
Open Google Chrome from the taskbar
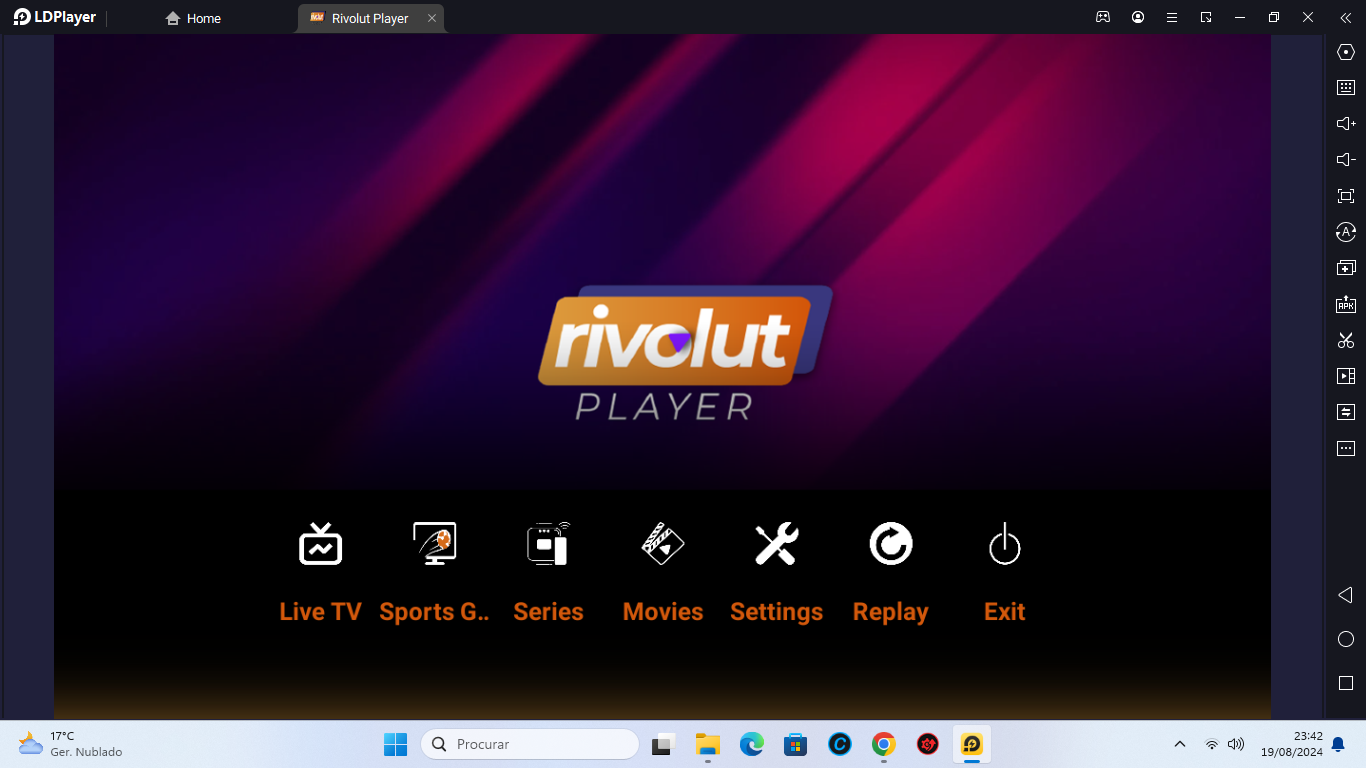tap(883, 744)
